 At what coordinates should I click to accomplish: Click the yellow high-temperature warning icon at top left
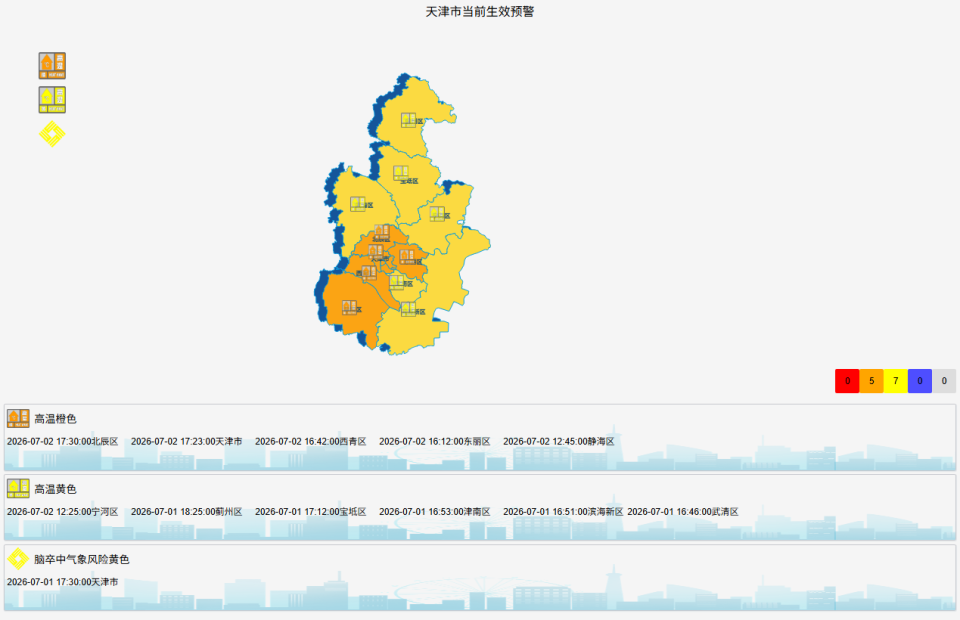[52, 100]
